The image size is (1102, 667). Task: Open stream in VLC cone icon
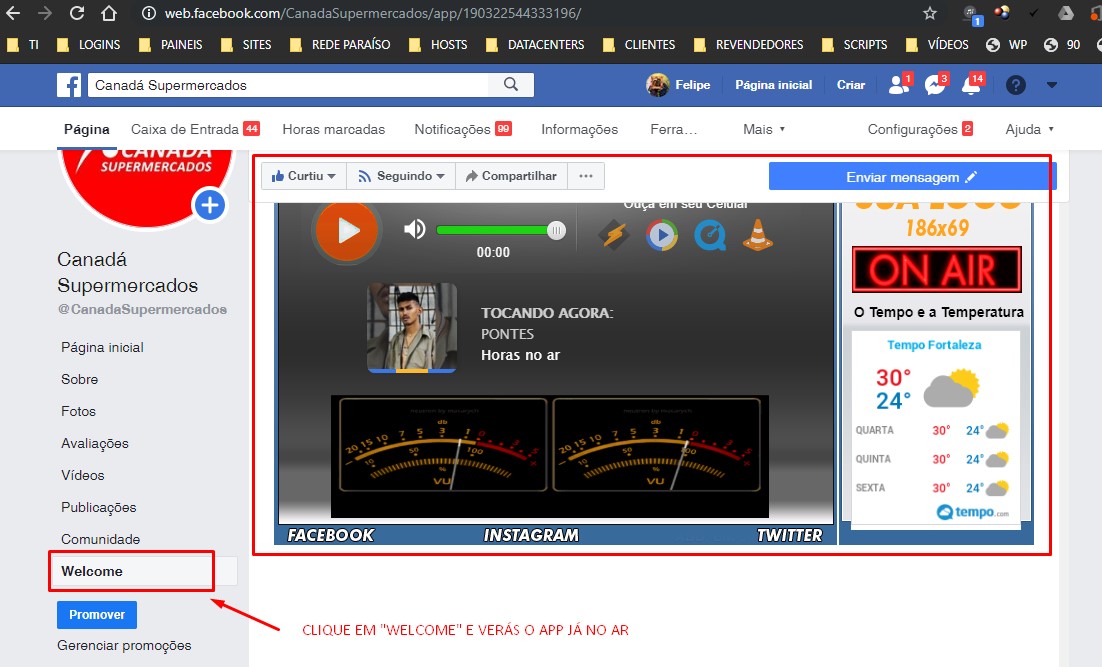coord(758,235)
